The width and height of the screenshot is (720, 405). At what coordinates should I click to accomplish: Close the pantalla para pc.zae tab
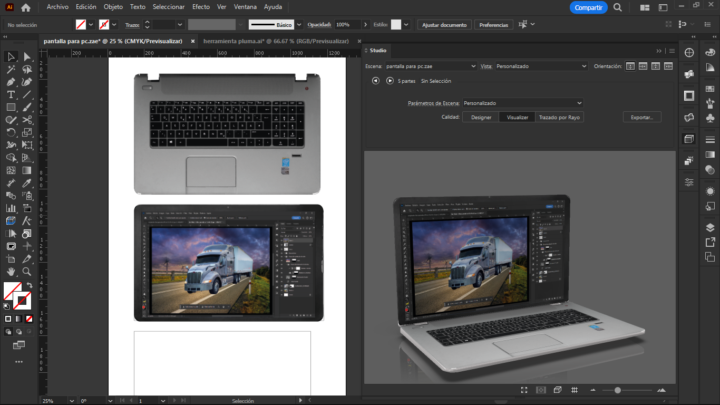(x=192, y=41)
